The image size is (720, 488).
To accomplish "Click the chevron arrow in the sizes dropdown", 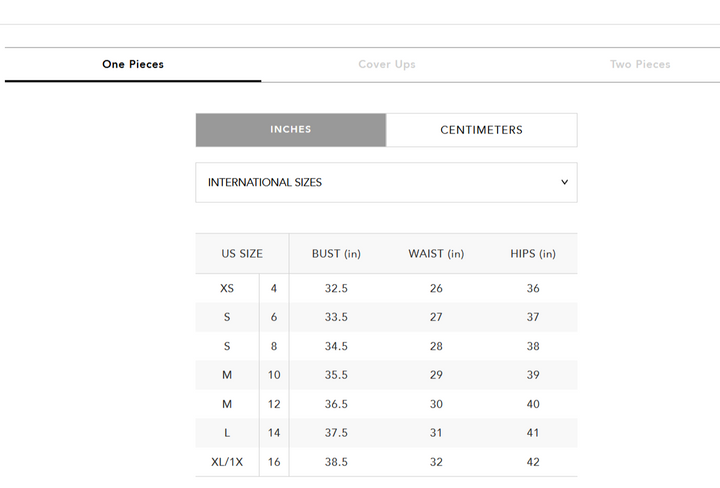I will click(564, 183).
